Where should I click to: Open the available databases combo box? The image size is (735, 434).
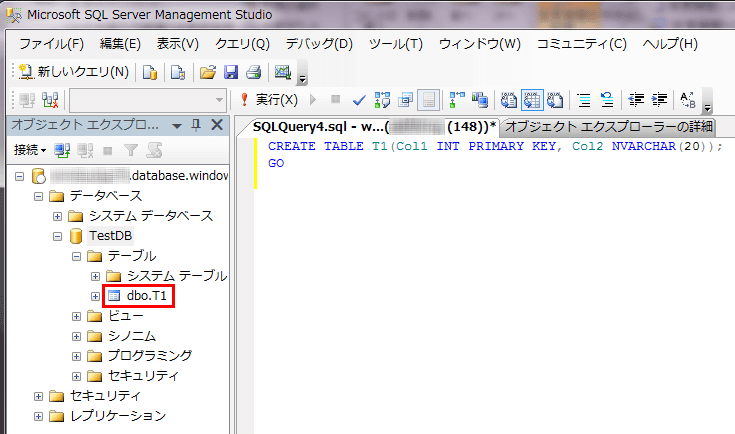[148, 100]
